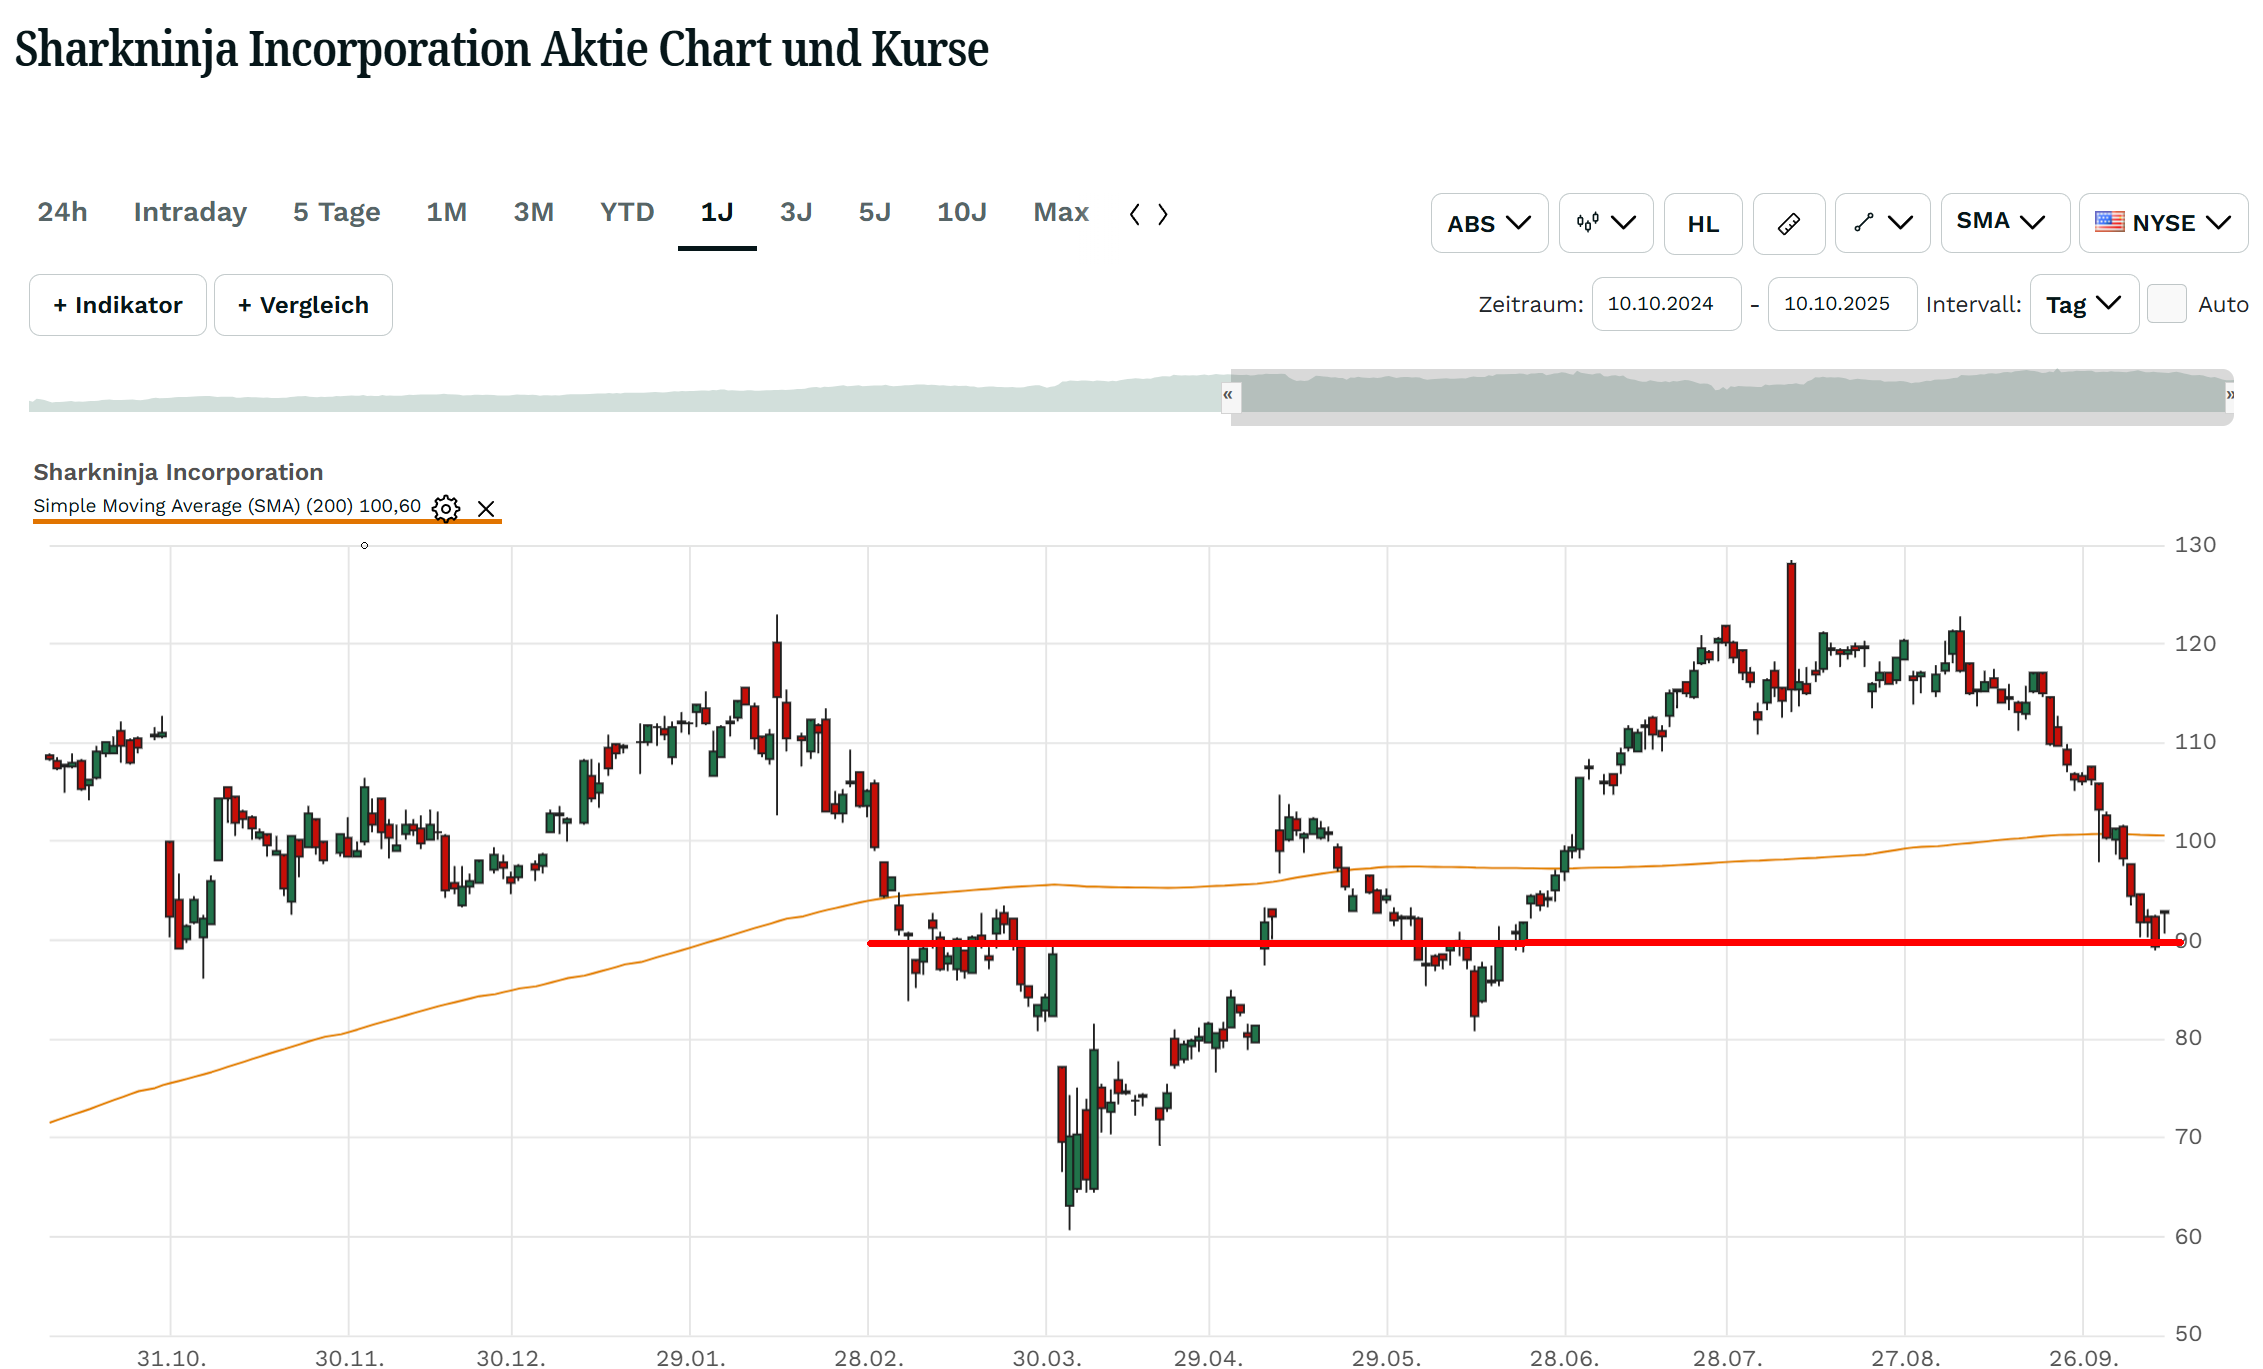
Task: Switch to the 3M time range tab
Action: (533, 212)
